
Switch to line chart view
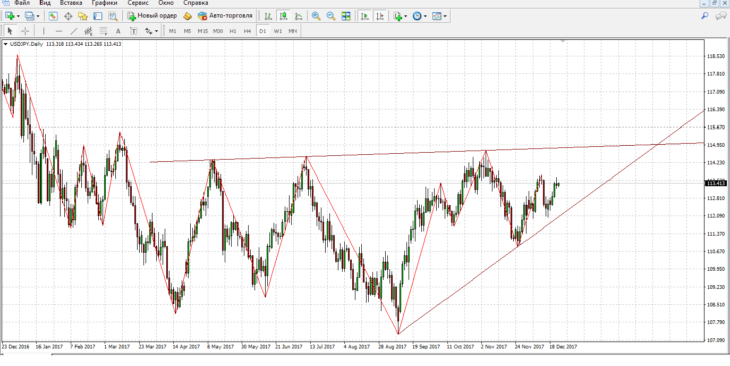pos(298,16)
